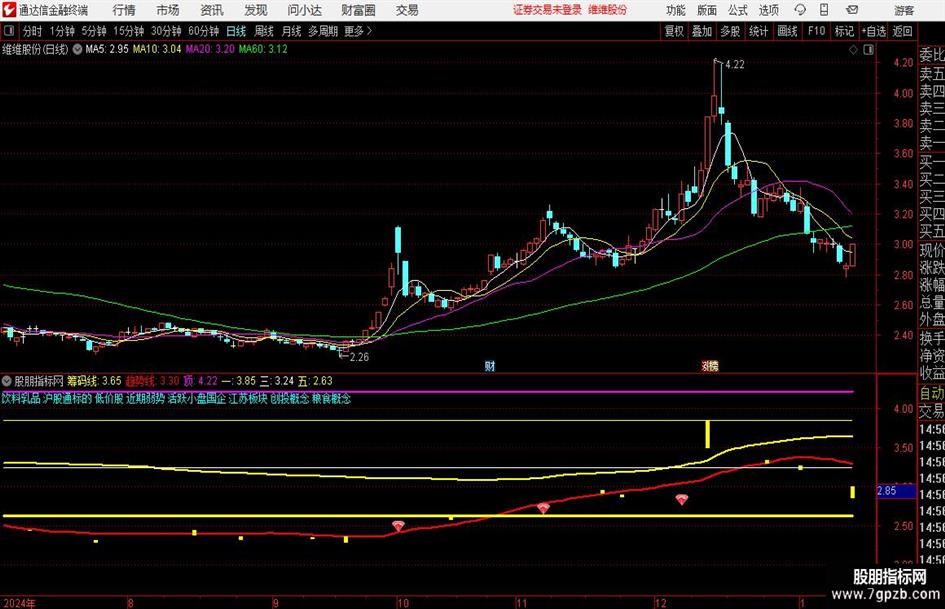Click the 复权 button
945x609 pixels.
pyautogui.click(x=674, y=31)
